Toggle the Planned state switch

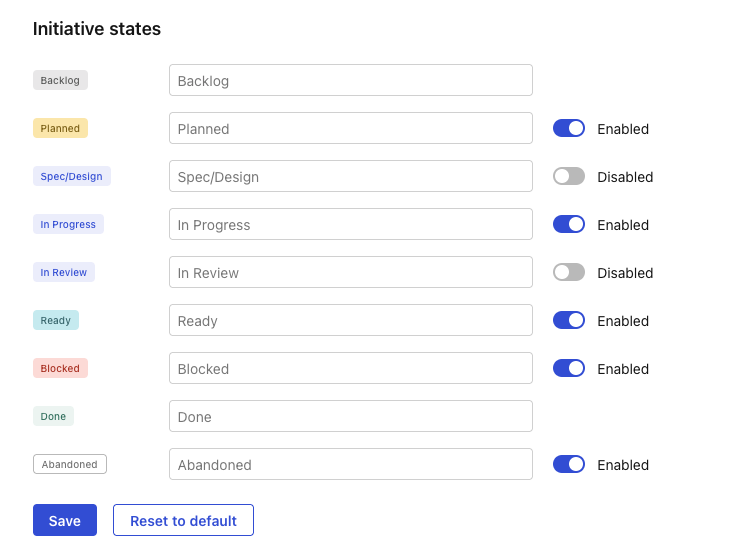coord(568,128)
